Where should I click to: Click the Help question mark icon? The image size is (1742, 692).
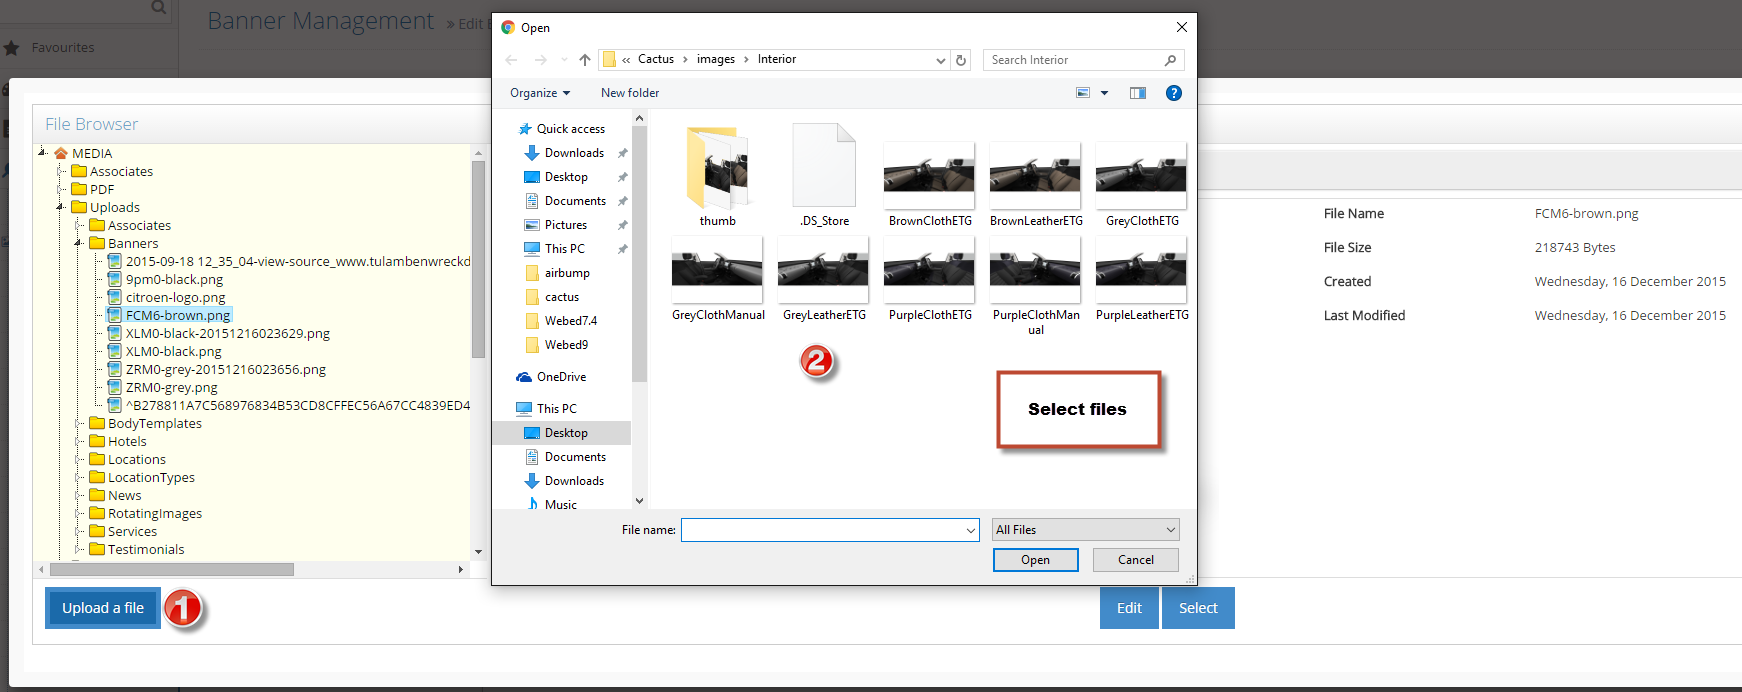tap(1174, 93)
